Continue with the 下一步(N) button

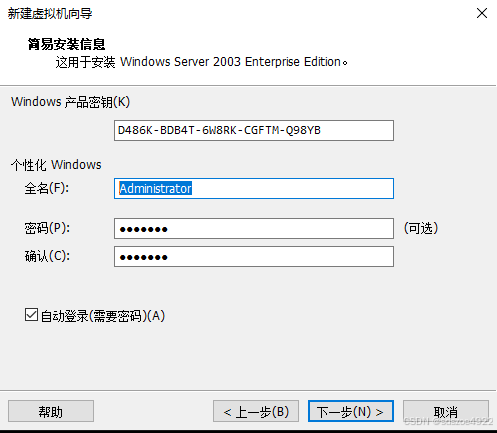(x=351, y=411)
